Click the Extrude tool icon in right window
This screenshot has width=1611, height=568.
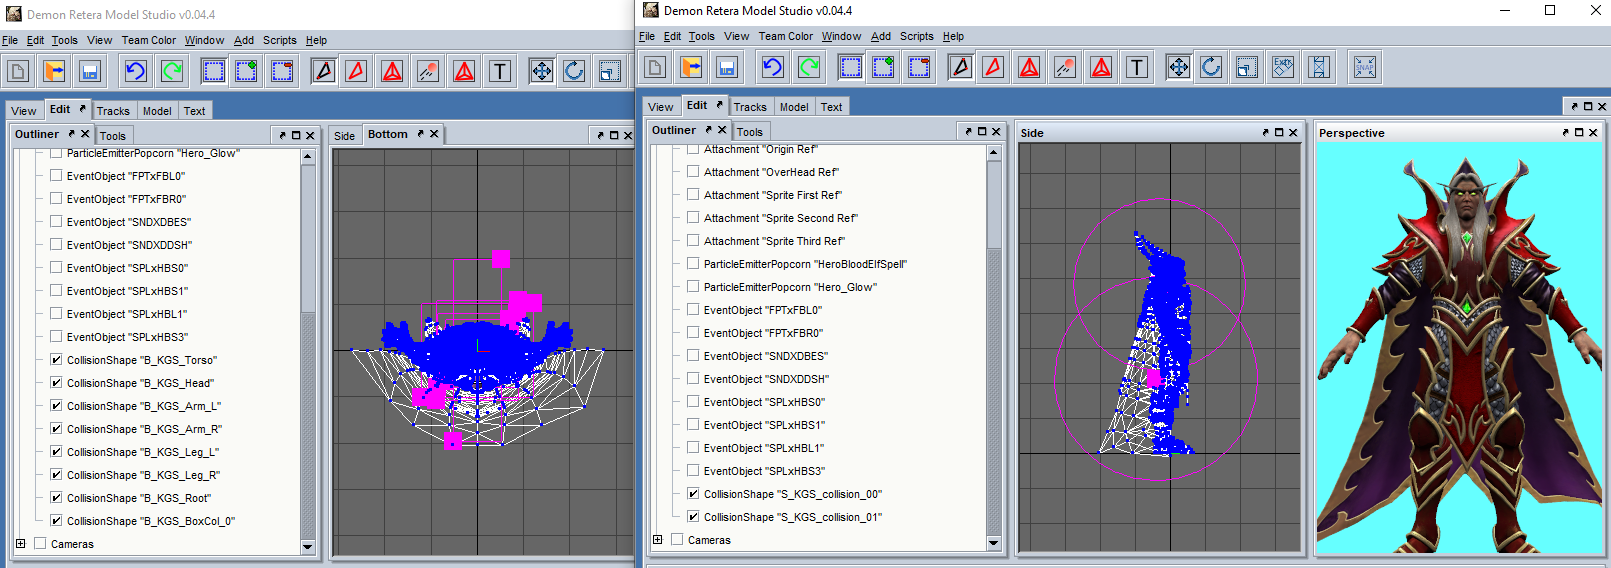click(x=1283, y=67)
